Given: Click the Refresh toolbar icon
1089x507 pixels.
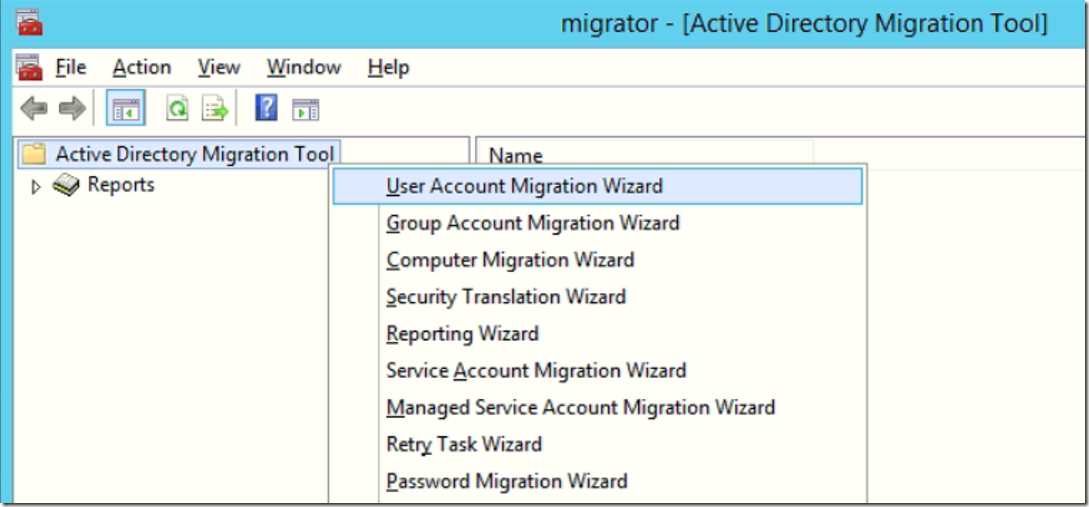Looking at the screenshot, I should pyautogui.click(x=178, y=109).
